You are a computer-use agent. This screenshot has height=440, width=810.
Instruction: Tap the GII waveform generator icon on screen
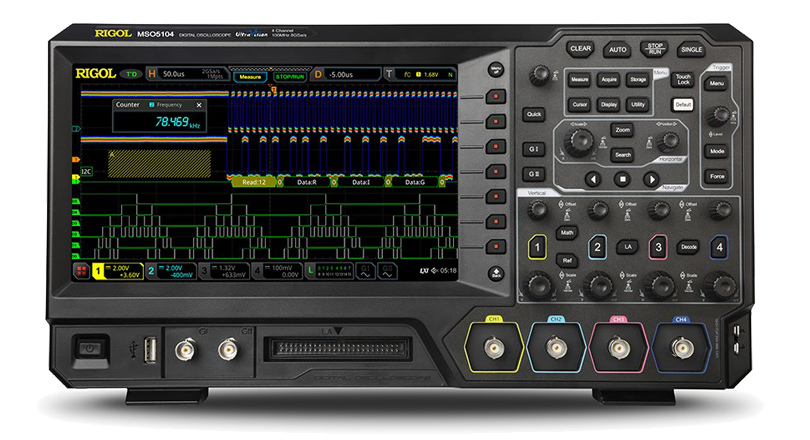387,271
